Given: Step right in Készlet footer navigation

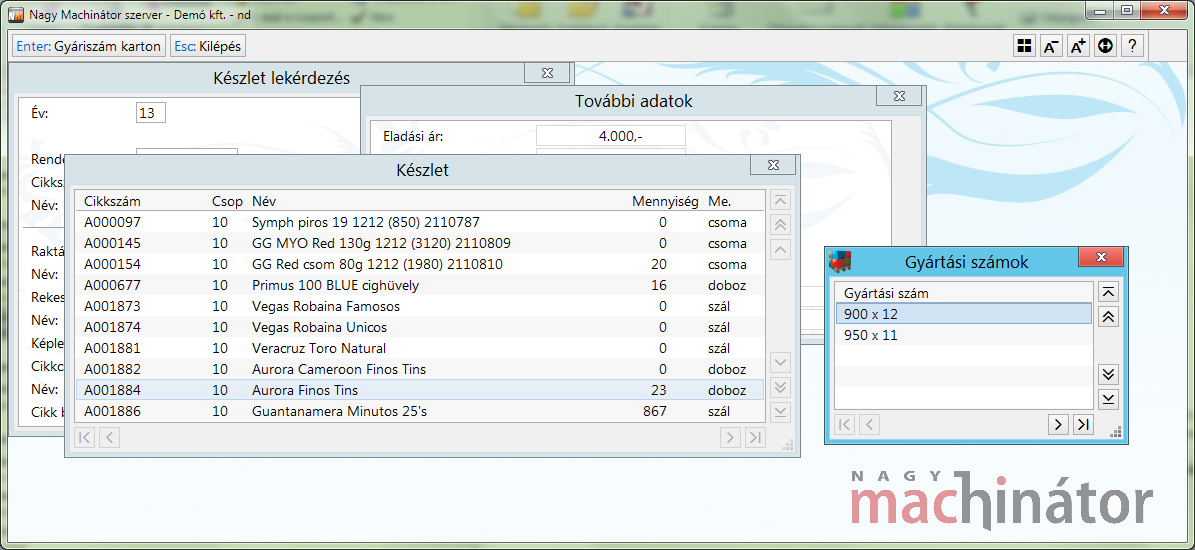Looking at the screenshot, I should coord(730,437).
